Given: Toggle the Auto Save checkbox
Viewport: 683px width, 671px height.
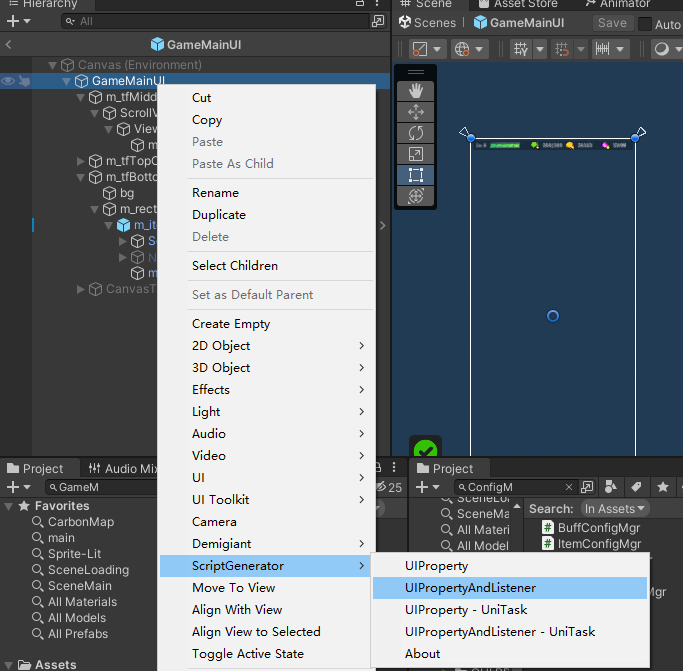Looking at the screenshot, I should tap(645, 24).
